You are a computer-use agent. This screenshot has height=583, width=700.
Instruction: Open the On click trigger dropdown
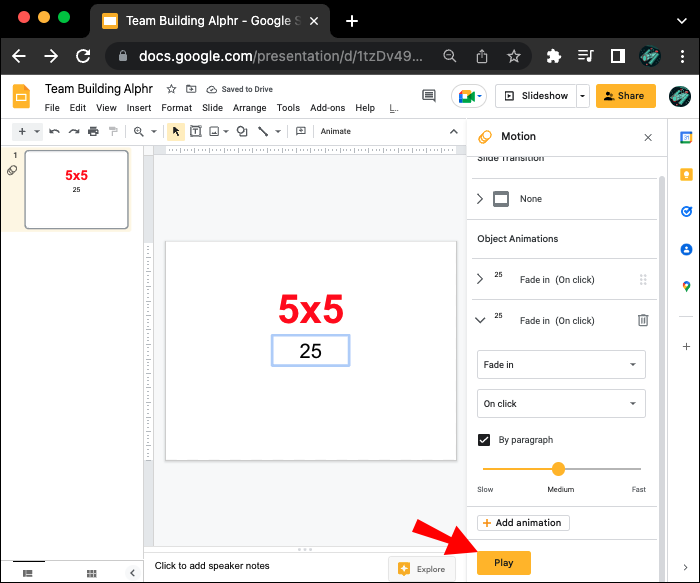[x=561, y=404]
